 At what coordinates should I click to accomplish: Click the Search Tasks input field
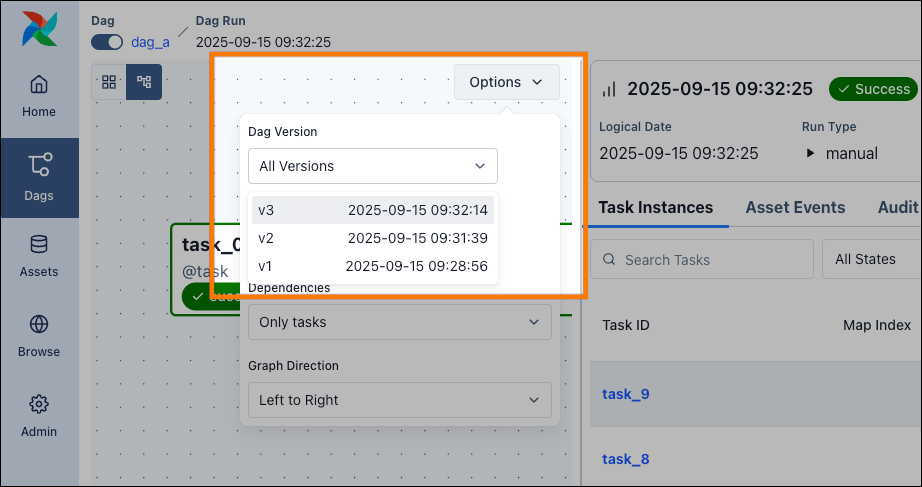[x=701, y=260]
